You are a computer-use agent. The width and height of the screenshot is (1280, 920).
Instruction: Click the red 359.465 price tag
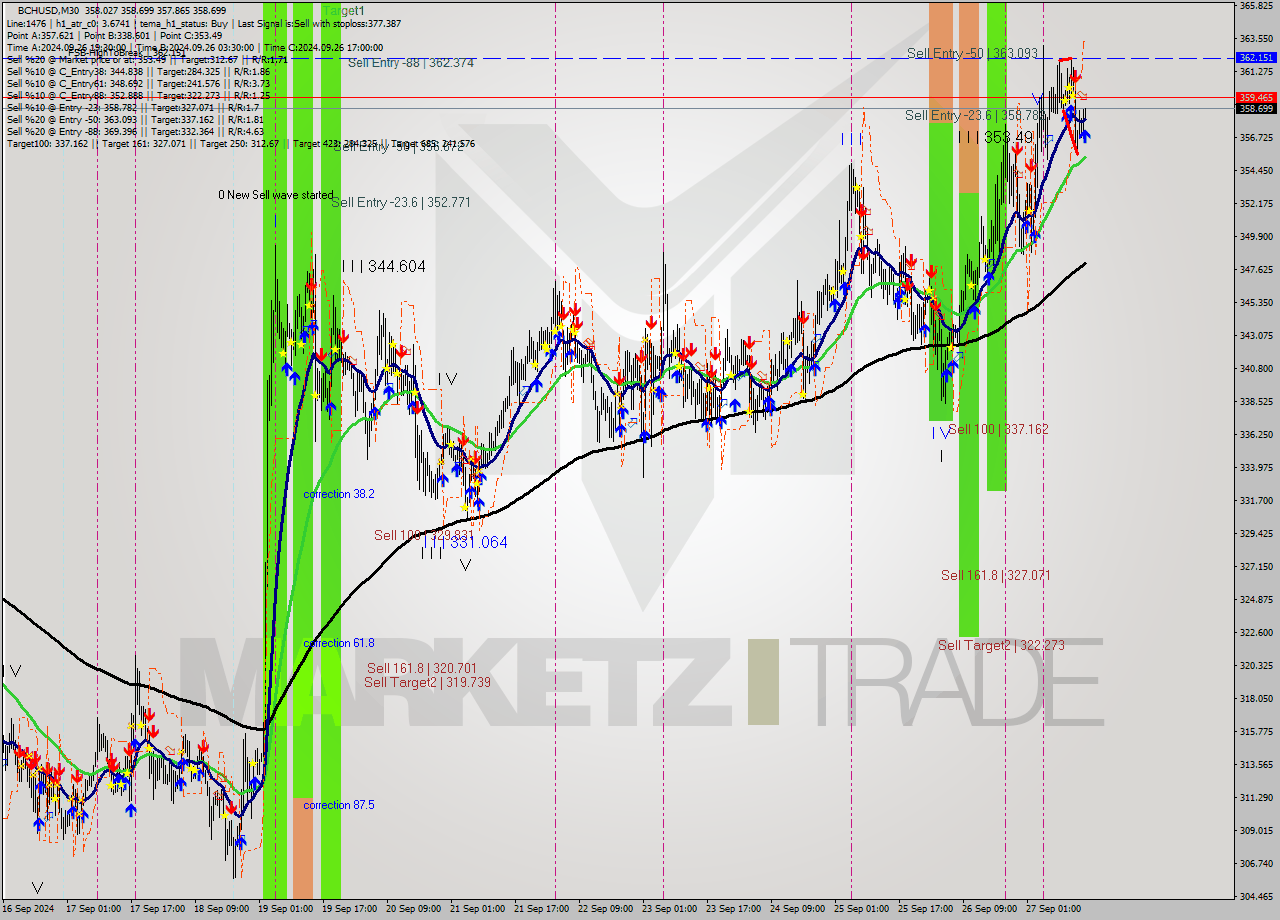point(1256,97)
